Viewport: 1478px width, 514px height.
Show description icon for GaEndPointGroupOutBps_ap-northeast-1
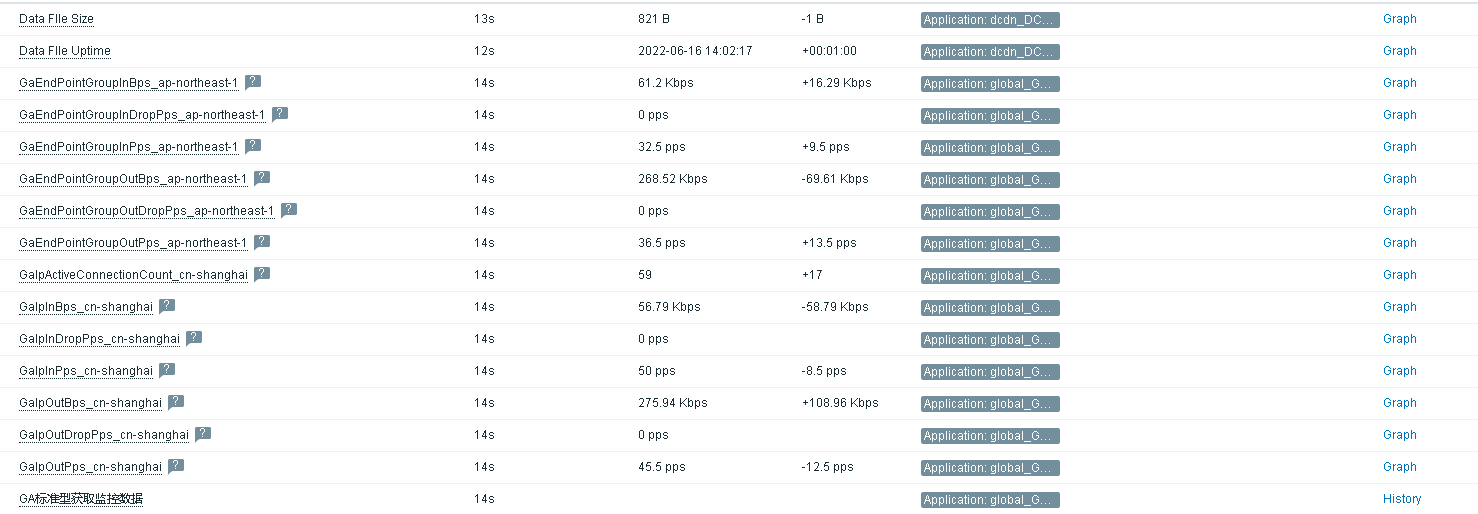point(262,178)
